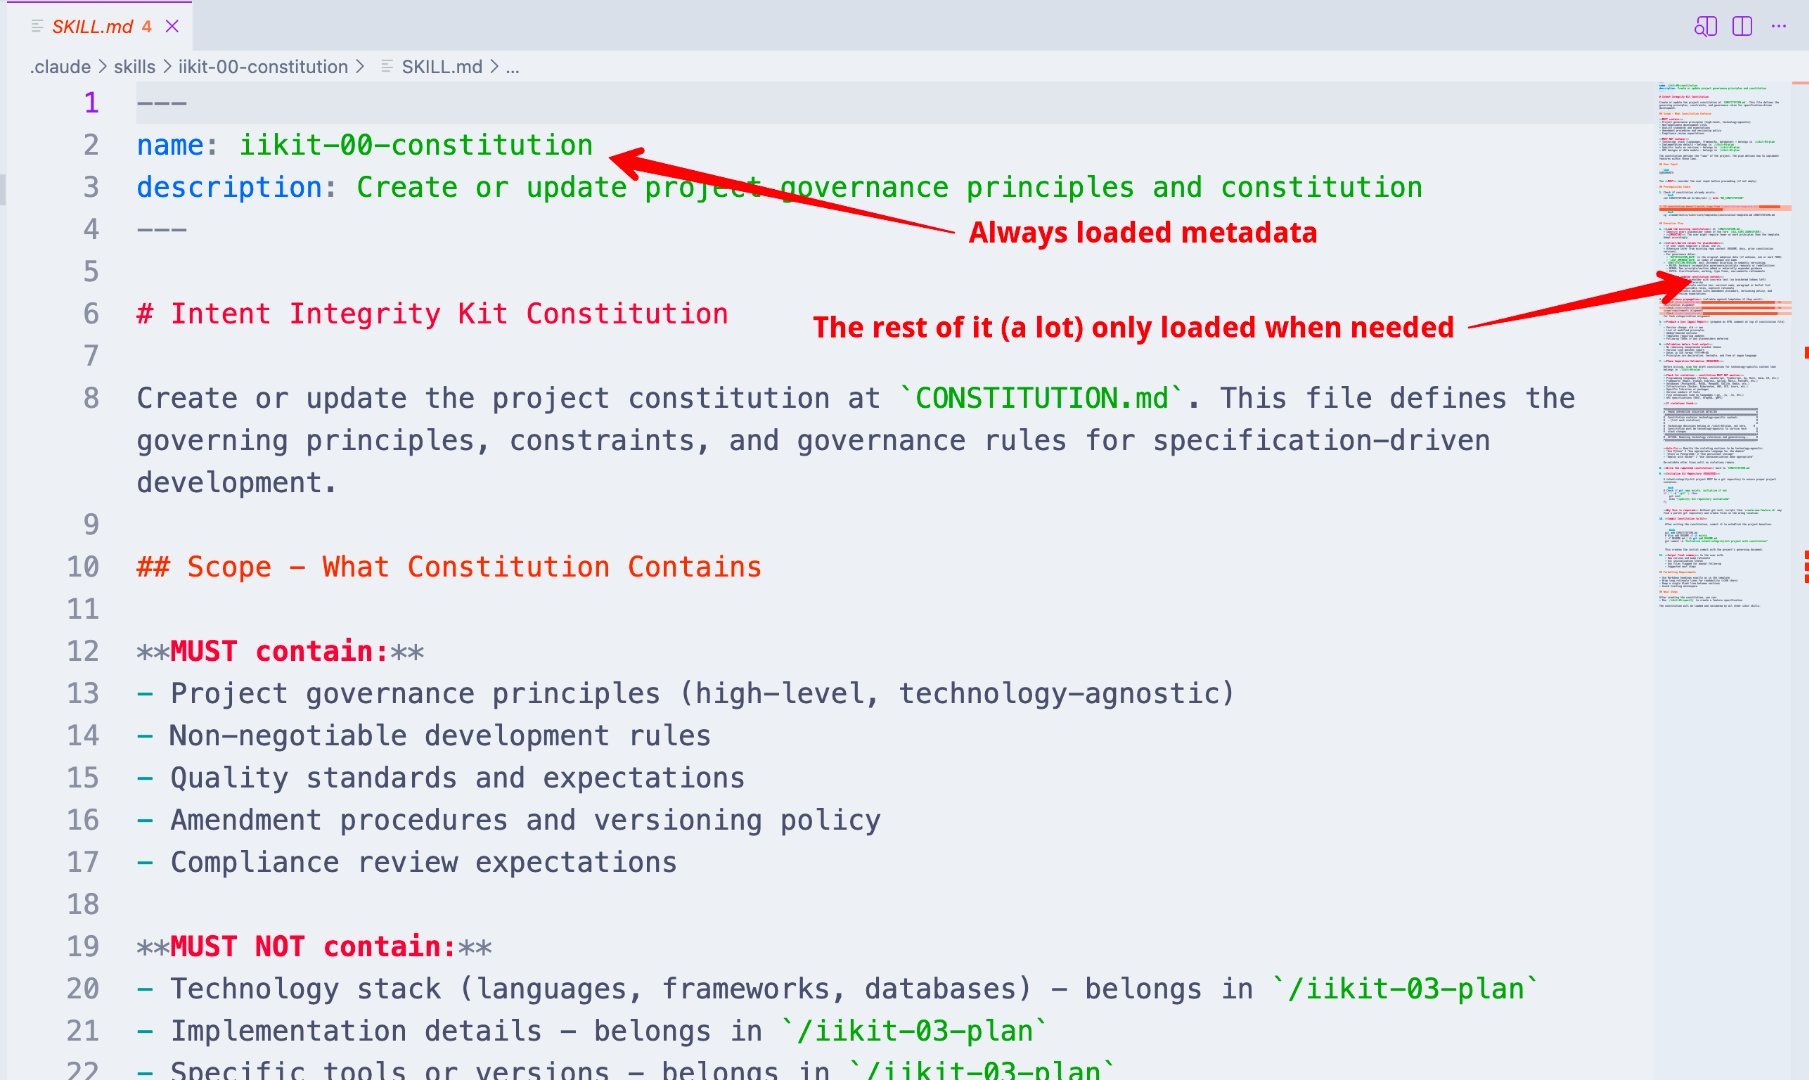Click SKILL.md in the breadcrumb path

[442, 67]
